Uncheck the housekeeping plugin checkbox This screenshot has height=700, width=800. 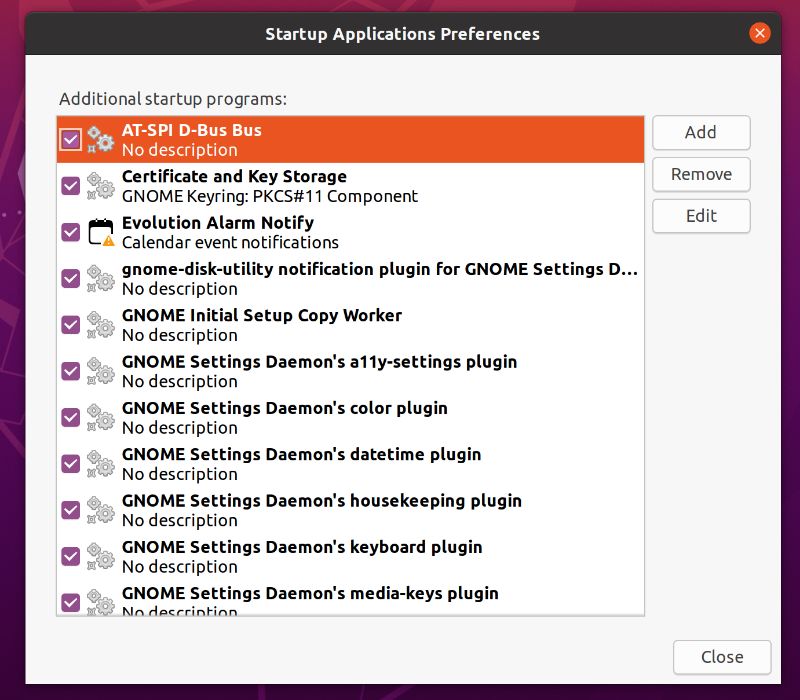tap(70, 510)
